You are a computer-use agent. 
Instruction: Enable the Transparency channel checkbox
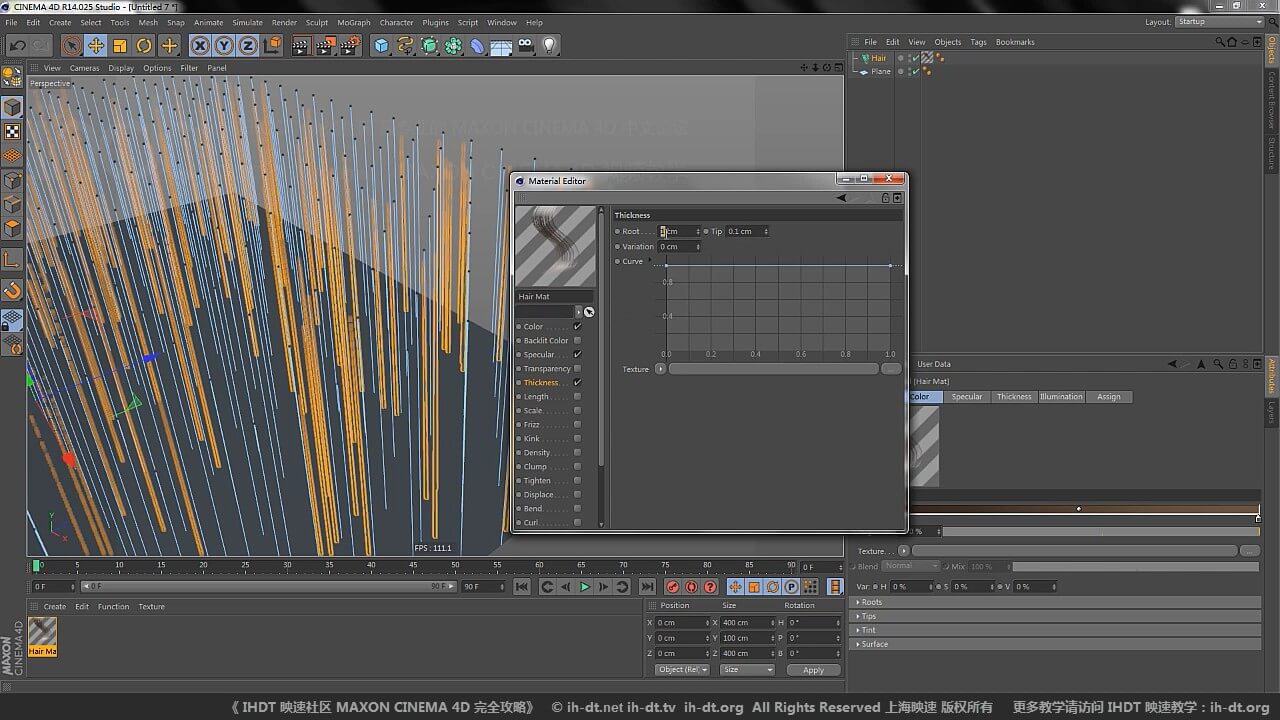coord(577,369)
